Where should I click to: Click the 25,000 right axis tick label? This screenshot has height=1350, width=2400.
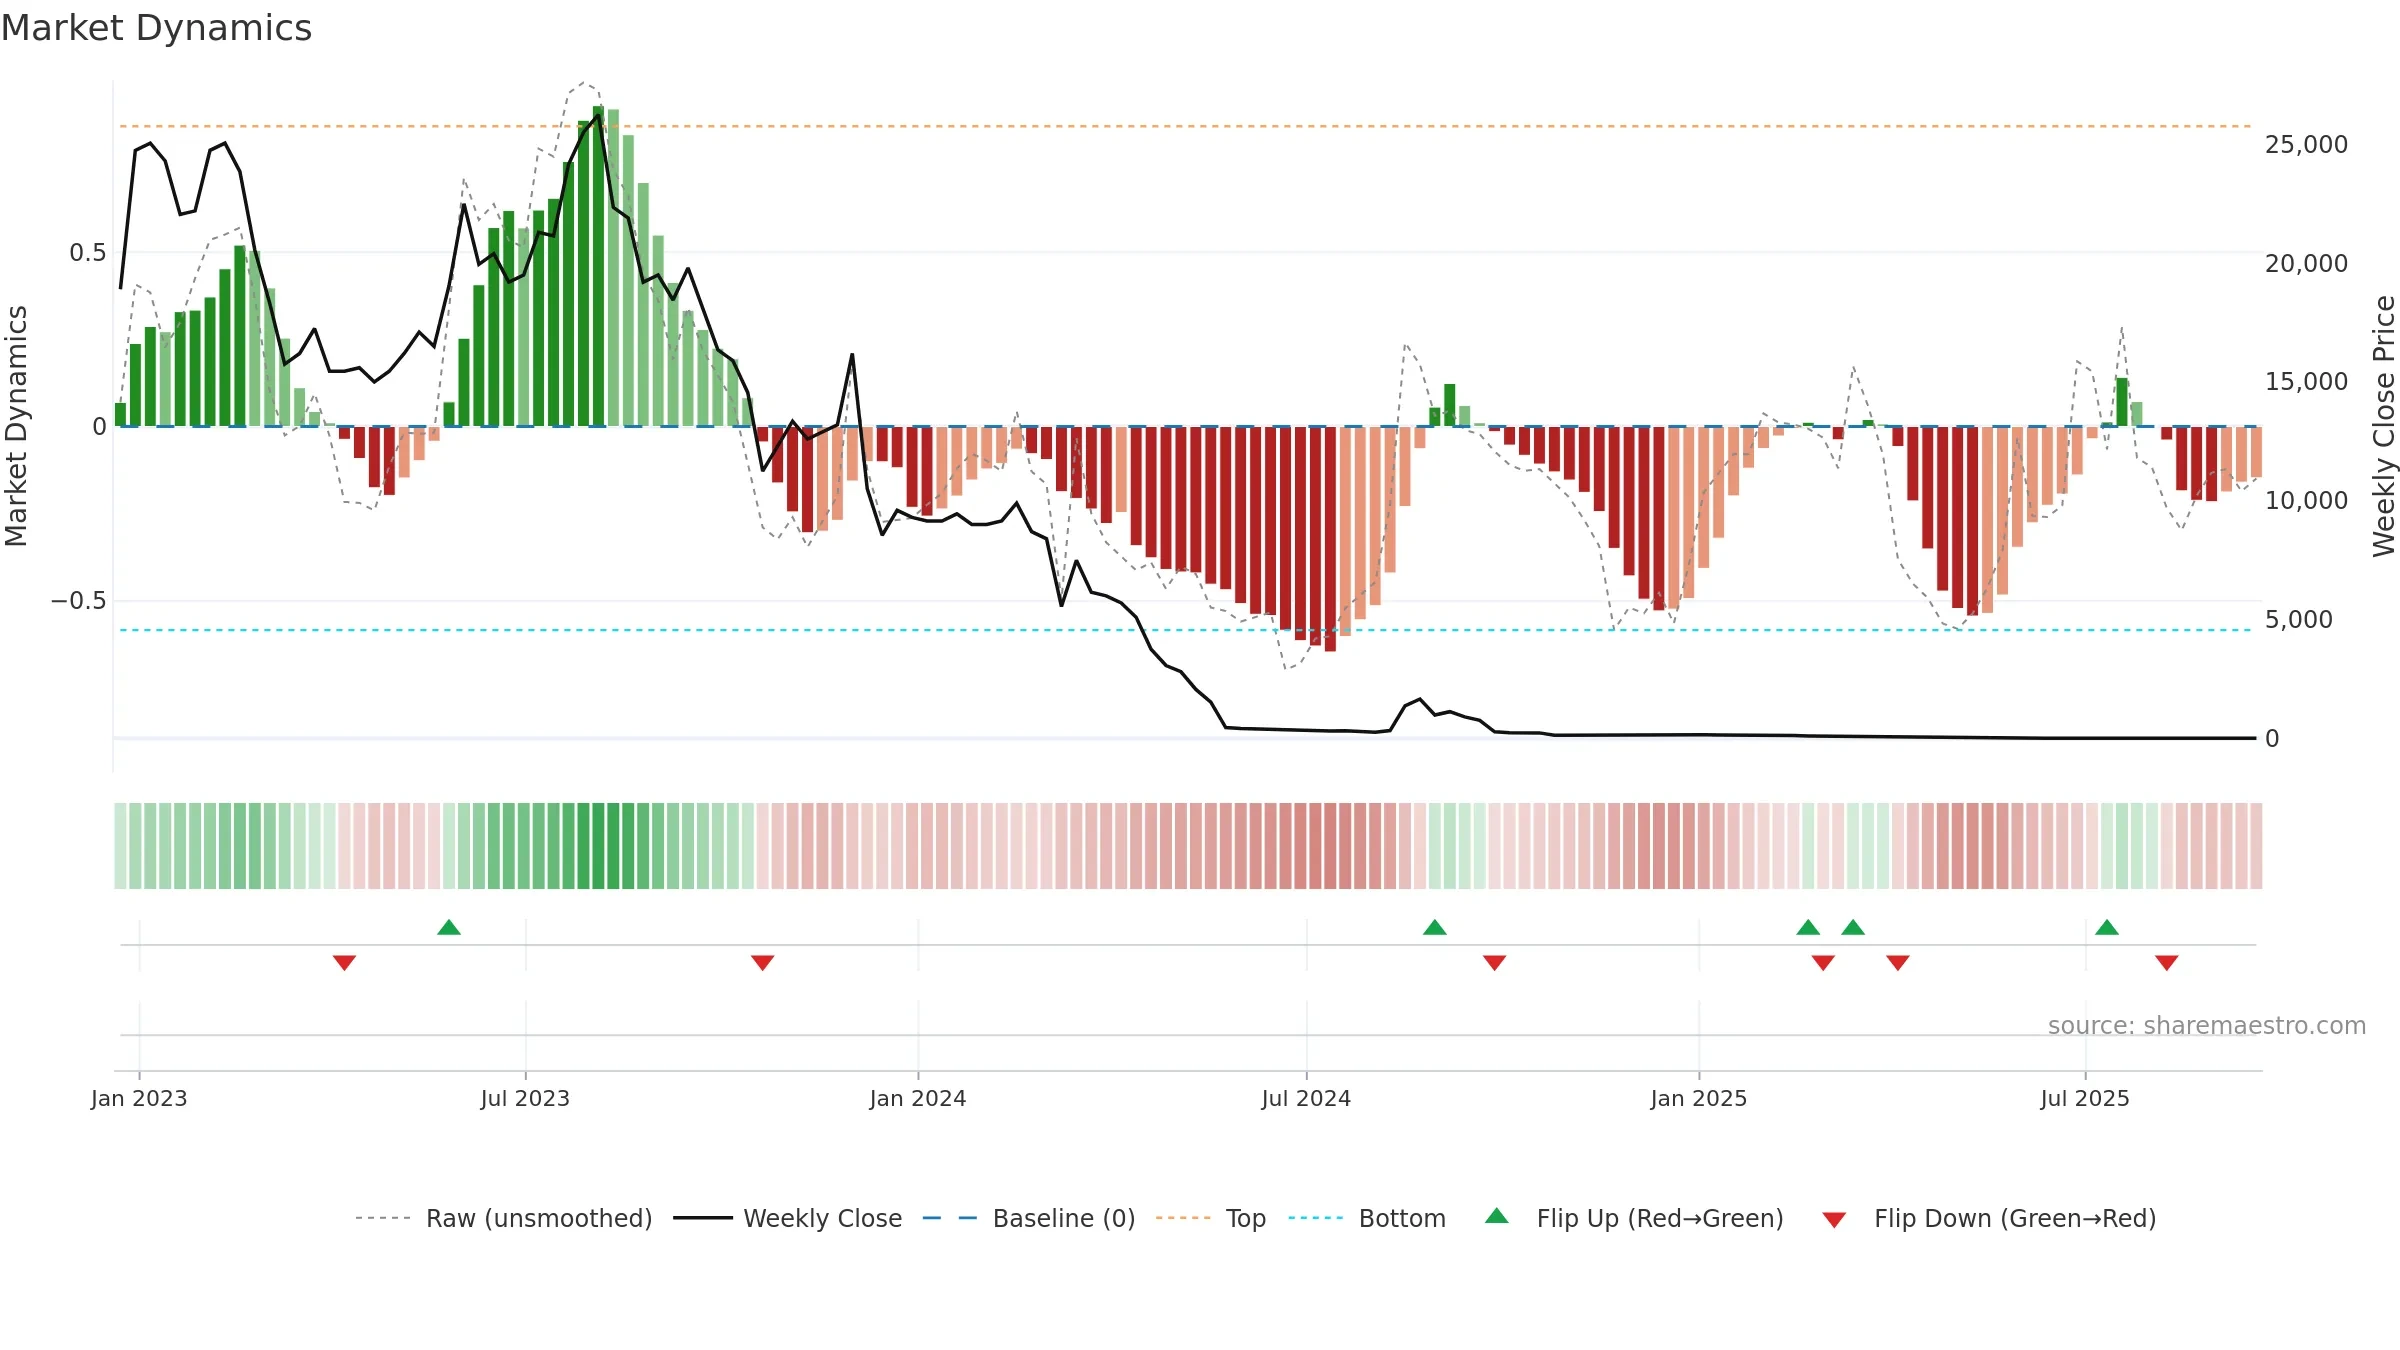2306,145
